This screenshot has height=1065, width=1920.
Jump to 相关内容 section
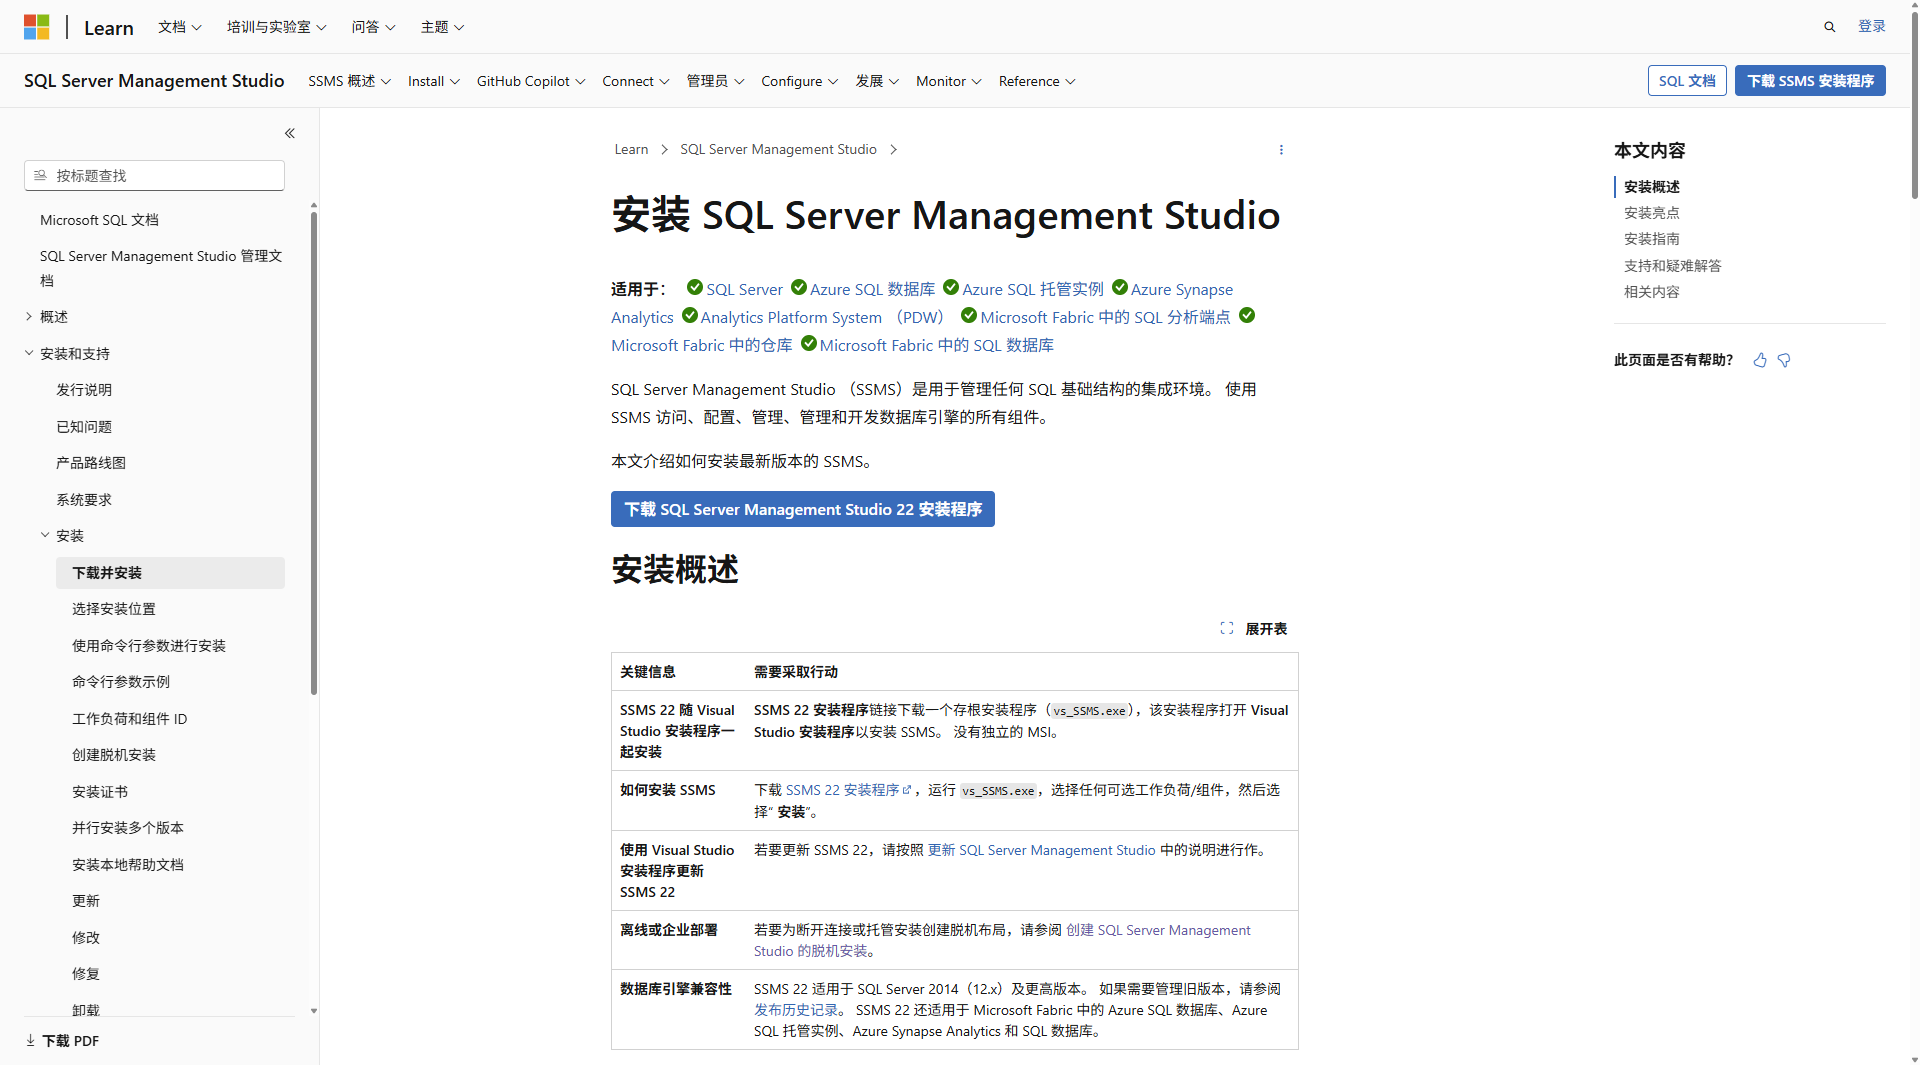click(1652, 292)
